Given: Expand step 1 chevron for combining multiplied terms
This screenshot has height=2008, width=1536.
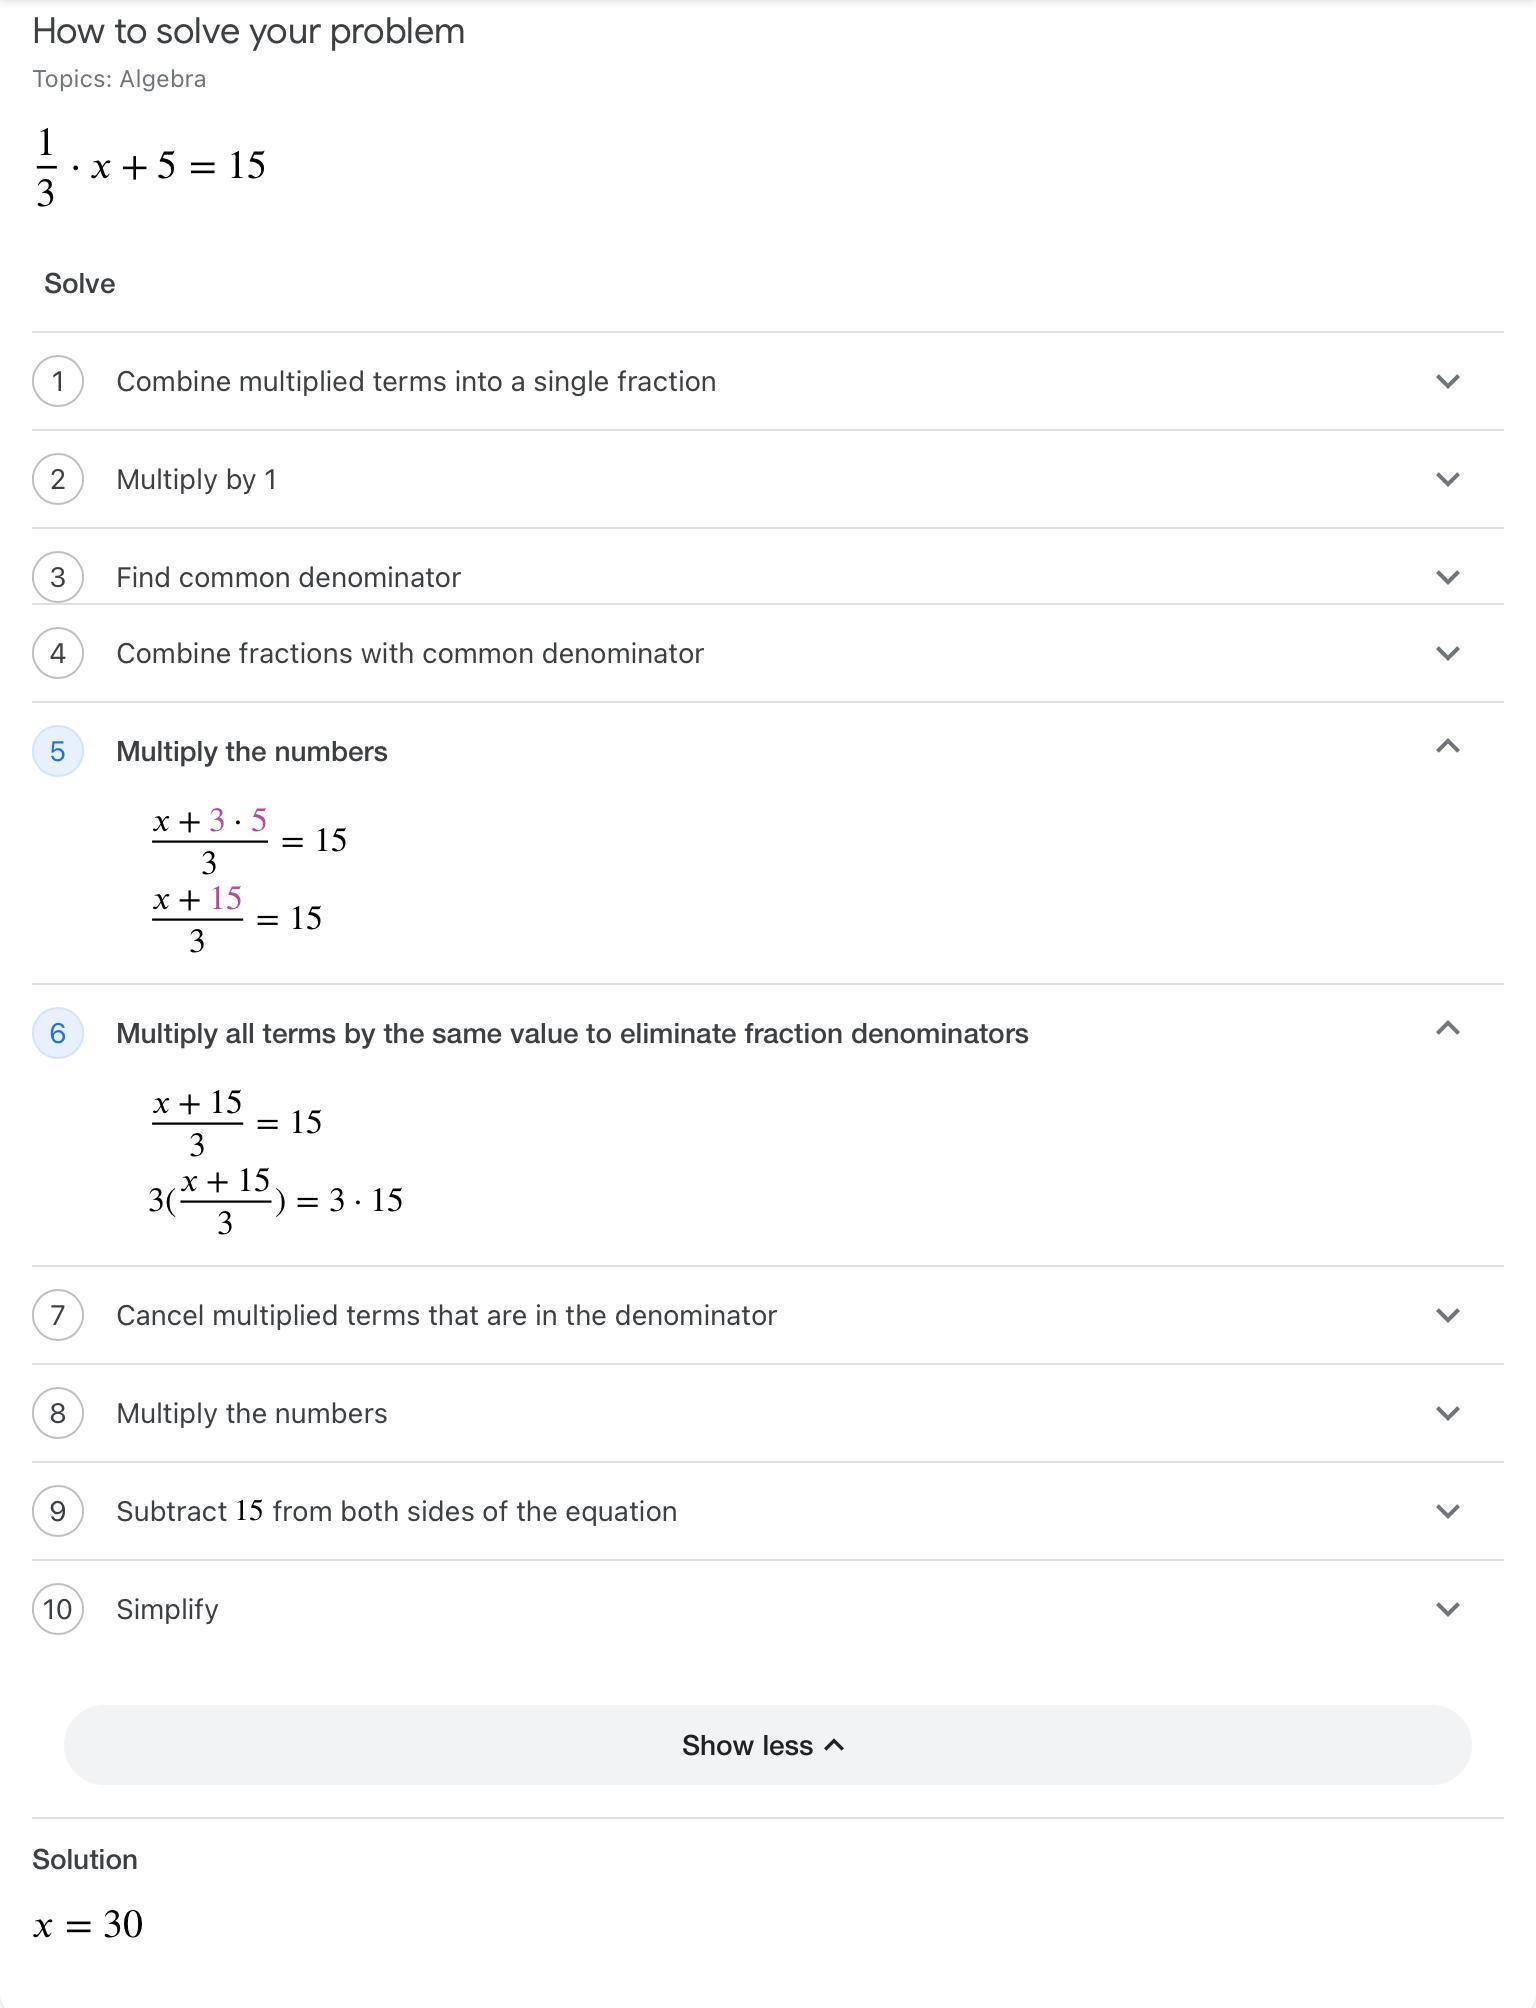Looking at the screenshot, I should (1447, 381).
